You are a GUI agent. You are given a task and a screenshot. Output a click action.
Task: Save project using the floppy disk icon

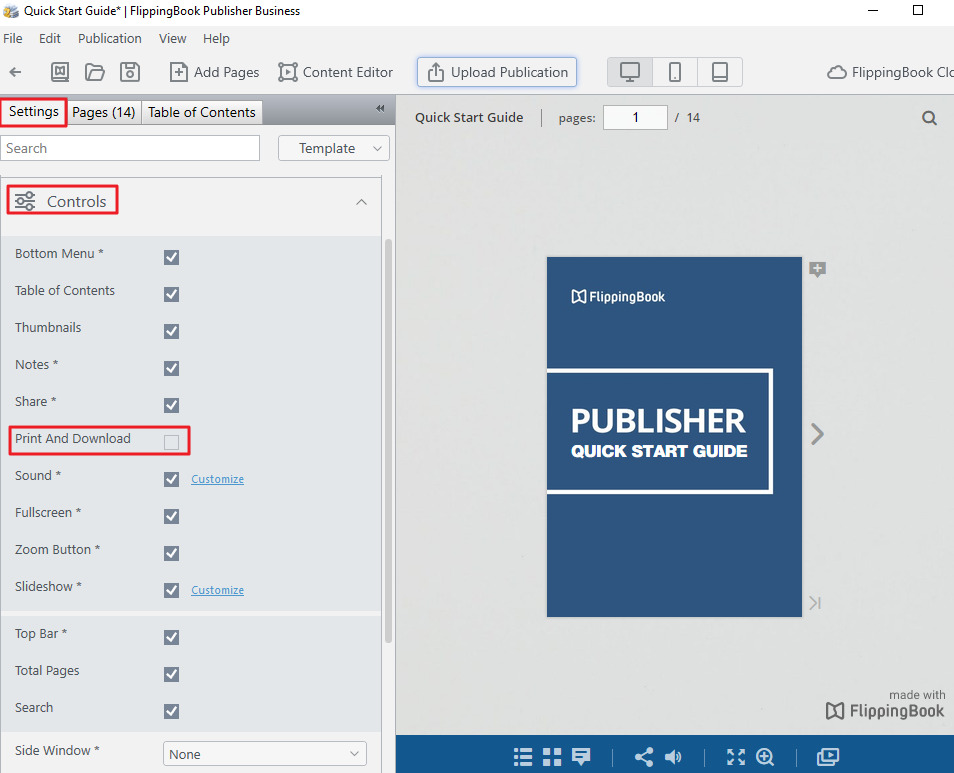coord(130,72)
